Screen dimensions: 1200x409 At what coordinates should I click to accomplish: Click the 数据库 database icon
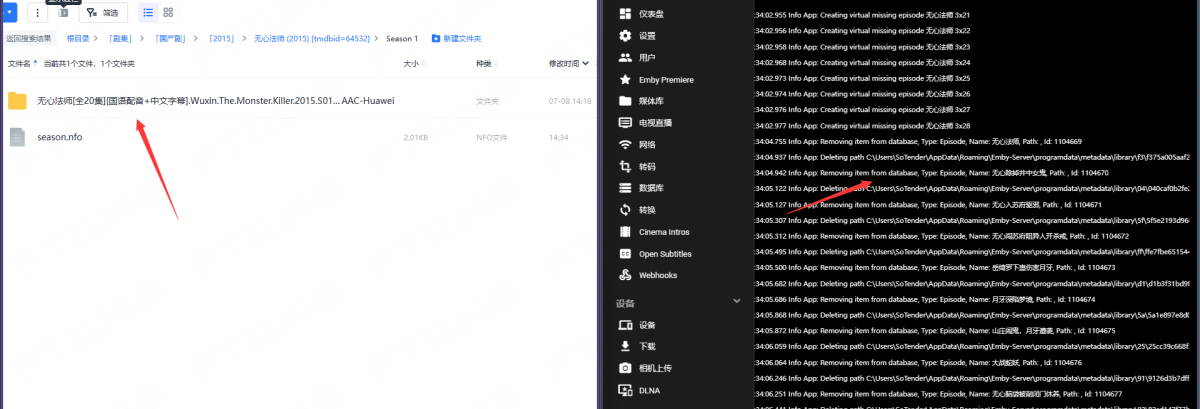coord(625,188)
